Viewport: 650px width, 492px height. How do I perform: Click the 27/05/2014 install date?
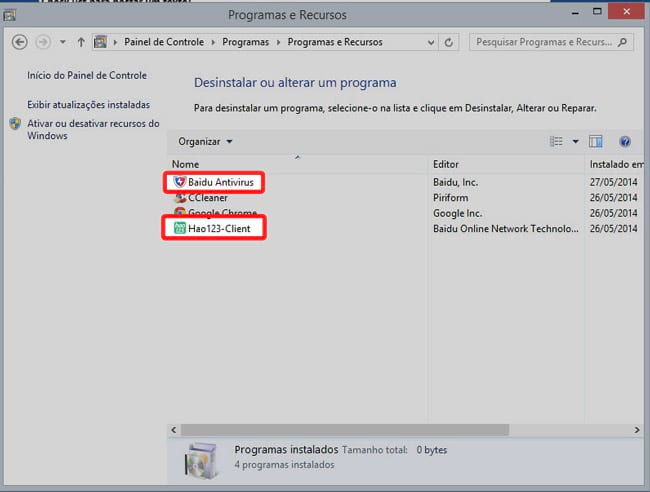tap(614, 182)
